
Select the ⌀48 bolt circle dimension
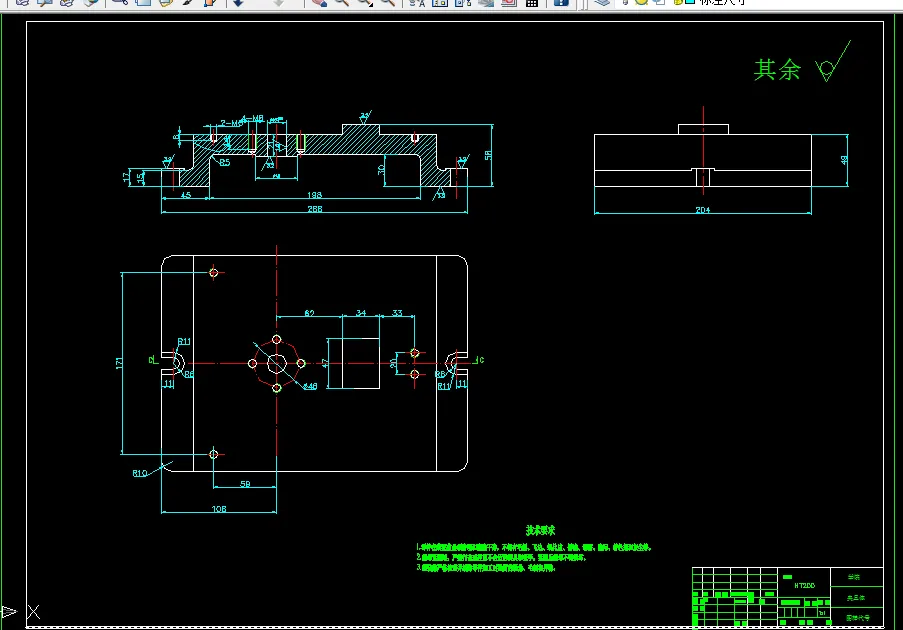pyautogui.click(x=310, y=386)
